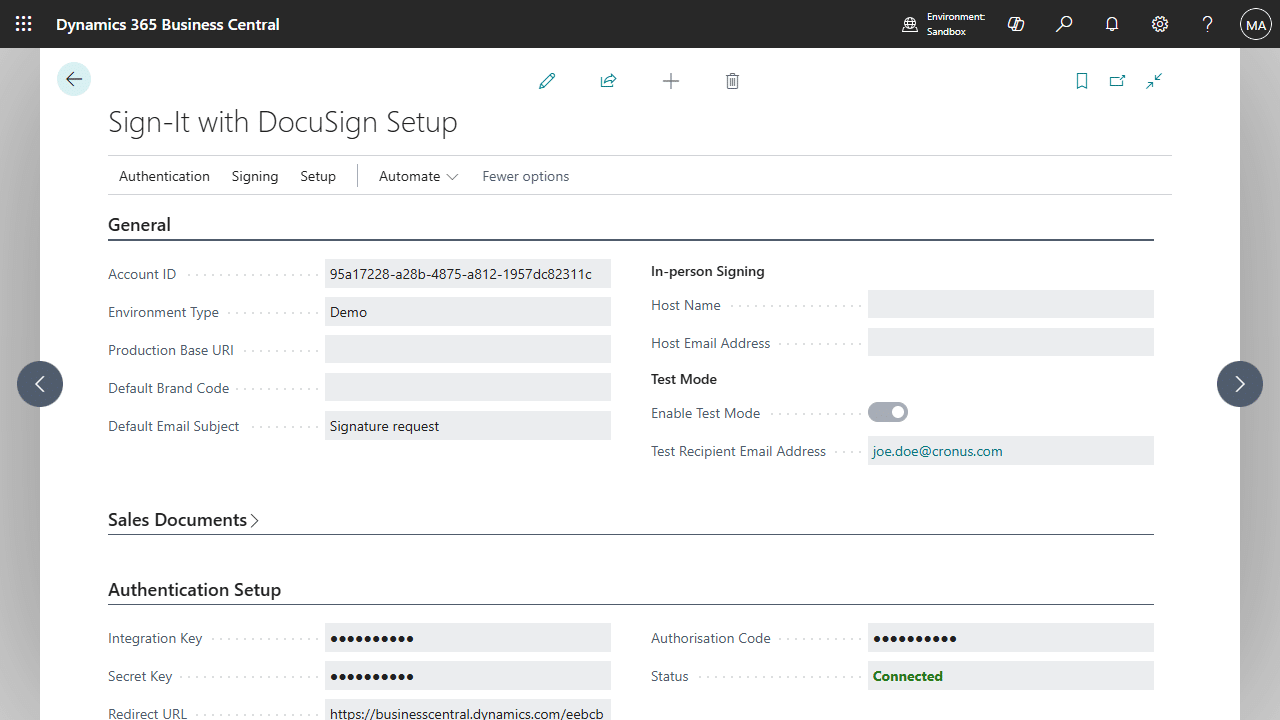The height and width of the screenshot is (720, 1280).
Task: Open the Signing menu item
Action: 255,176
